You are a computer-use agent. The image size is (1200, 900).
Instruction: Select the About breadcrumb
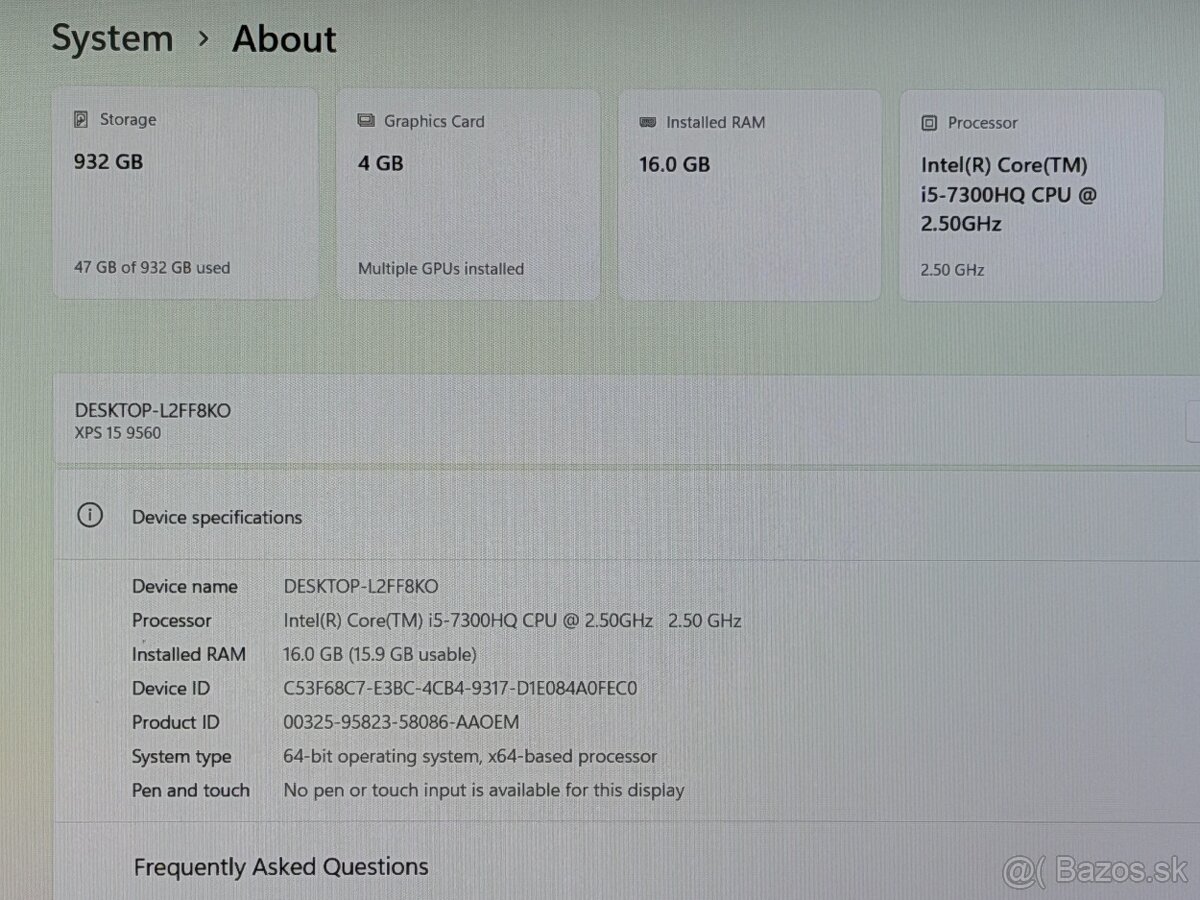(284, 40)
